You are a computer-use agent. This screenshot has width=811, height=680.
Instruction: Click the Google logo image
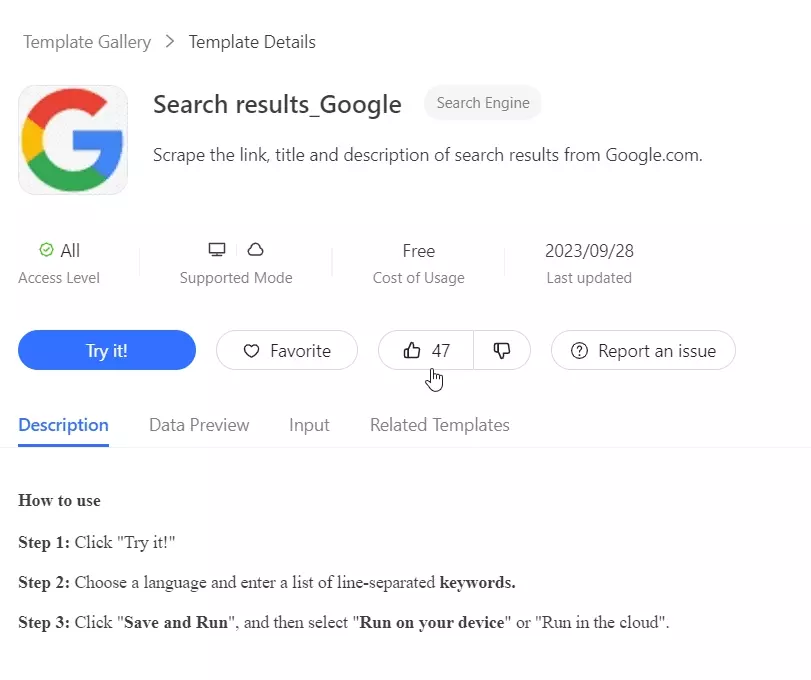[x=73, y=139]
